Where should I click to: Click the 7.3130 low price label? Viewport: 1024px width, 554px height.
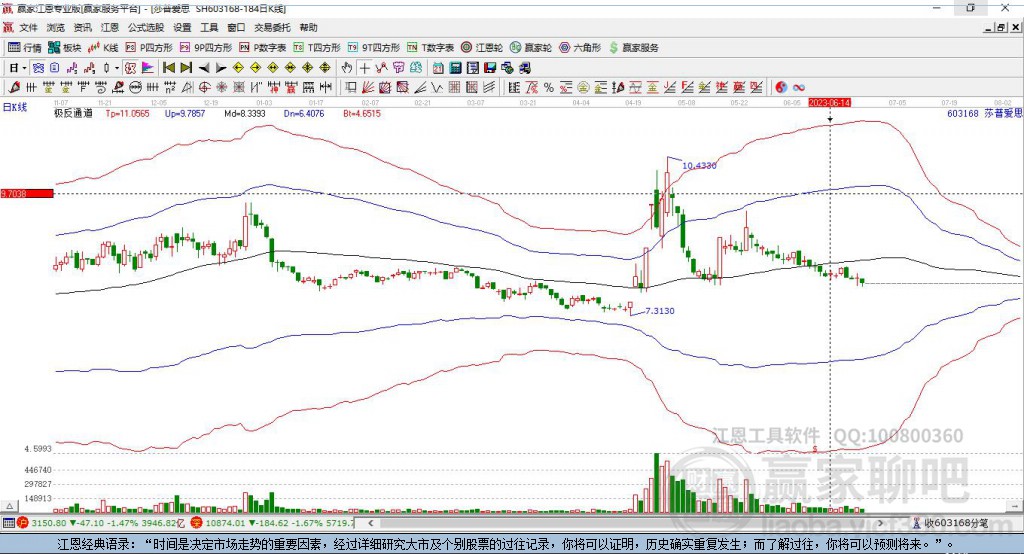[660, 311]
